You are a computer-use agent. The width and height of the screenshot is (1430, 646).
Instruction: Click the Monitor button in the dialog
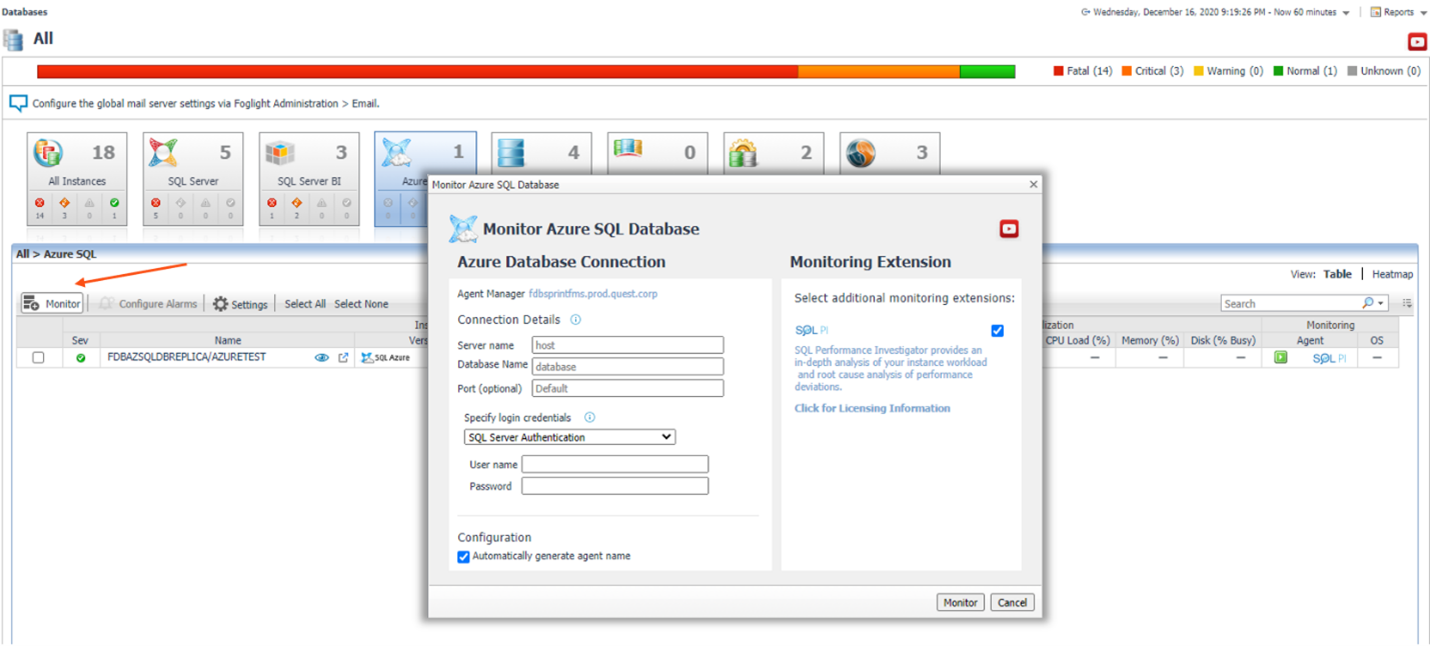click(x=960, y=603)
